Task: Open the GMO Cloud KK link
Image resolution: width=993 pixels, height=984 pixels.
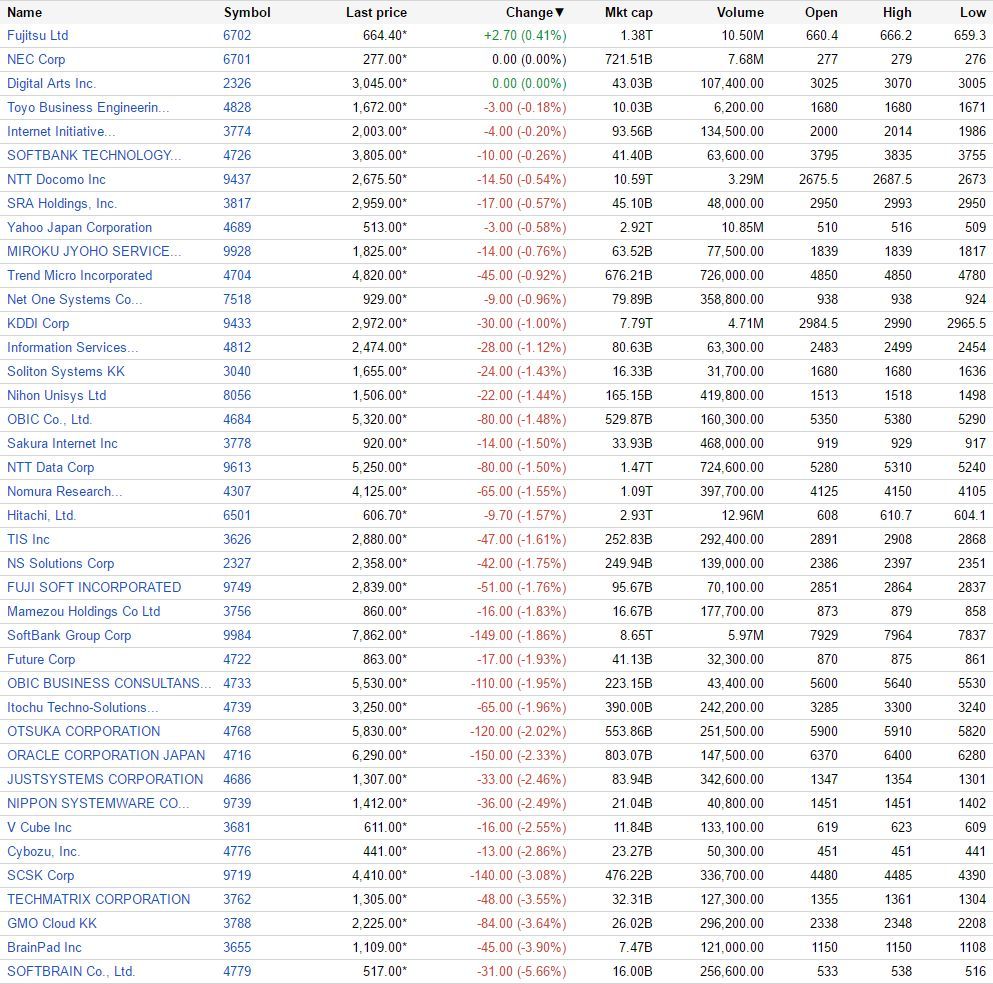Action: click(52, 924)
